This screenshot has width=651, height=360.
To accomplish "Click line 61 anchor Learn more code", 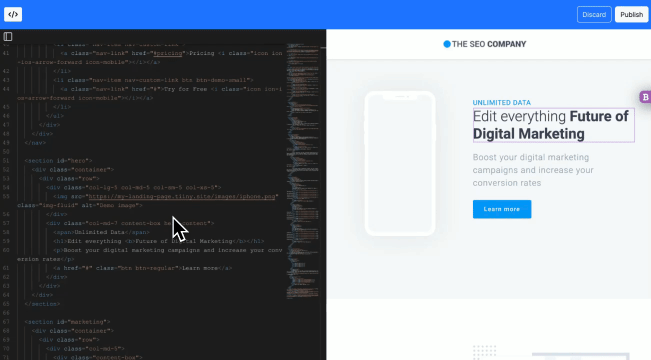I will 142,268.
